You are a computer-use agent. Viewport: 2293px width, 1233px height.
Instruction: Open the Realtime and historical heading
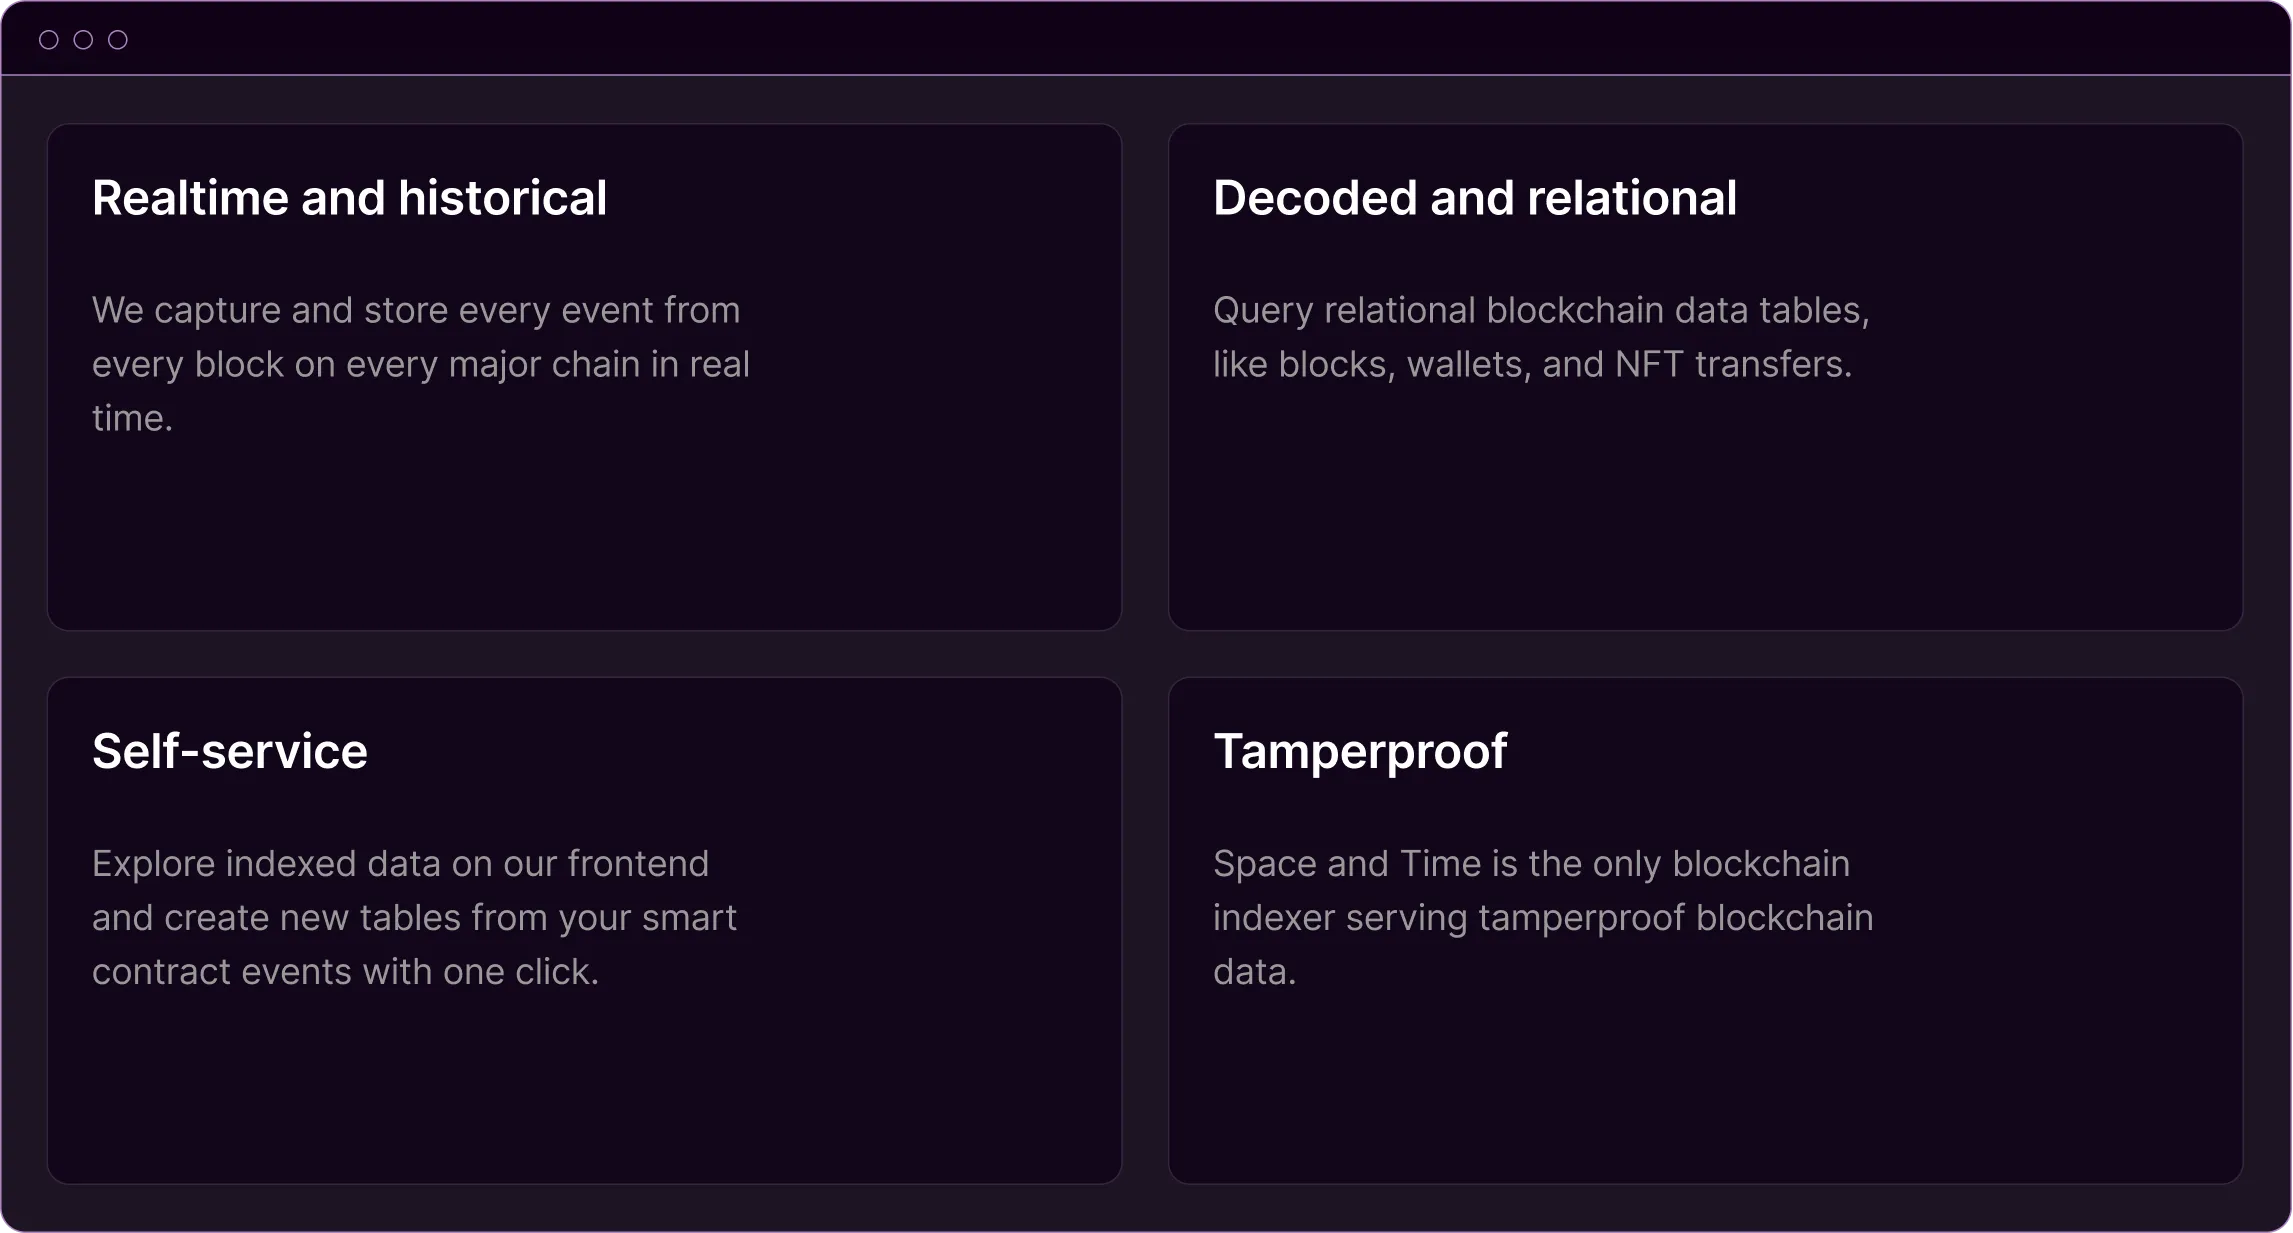click(x=349, y=198)
